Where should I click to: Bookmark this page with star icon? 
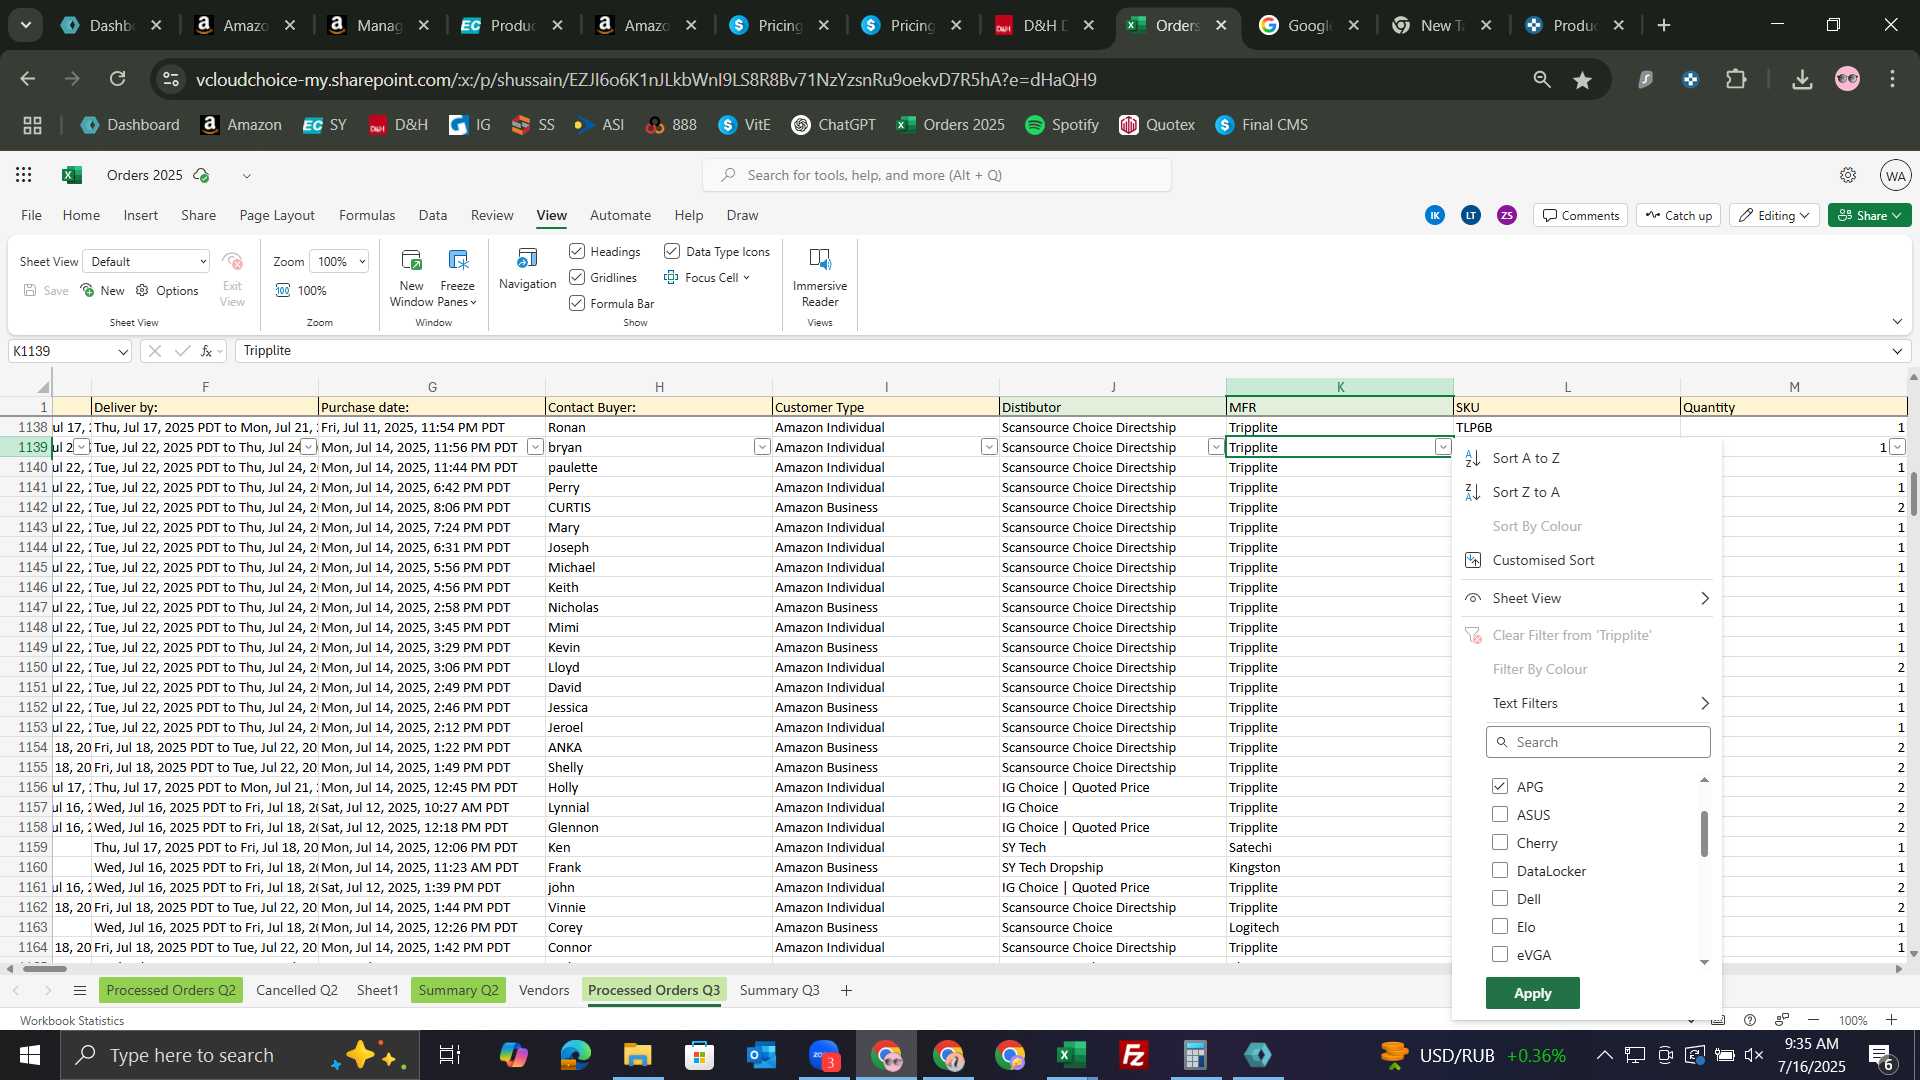point(1582,79)
